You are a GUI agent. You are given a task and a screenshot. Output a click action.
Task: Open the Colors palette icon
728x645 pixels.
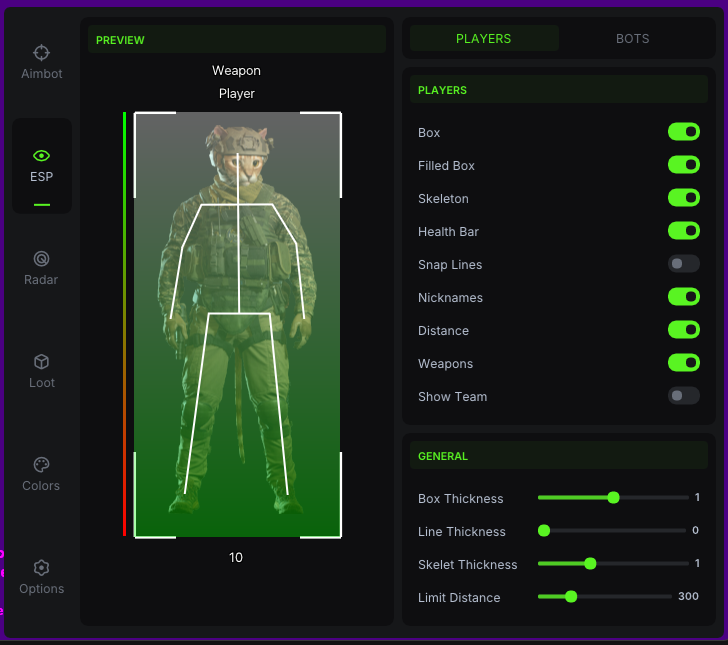click(x=41, y=465)
